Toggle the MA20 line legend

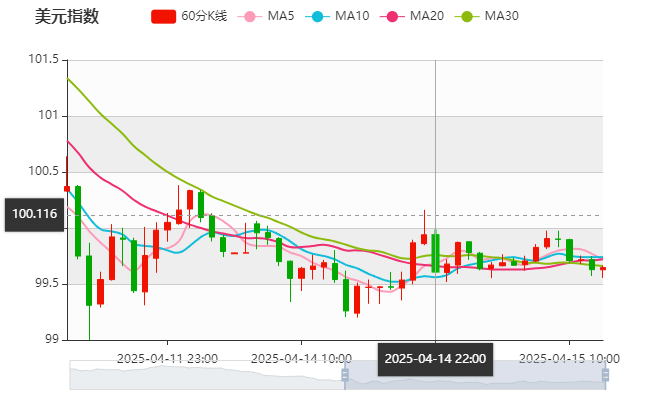coord(412,16)
